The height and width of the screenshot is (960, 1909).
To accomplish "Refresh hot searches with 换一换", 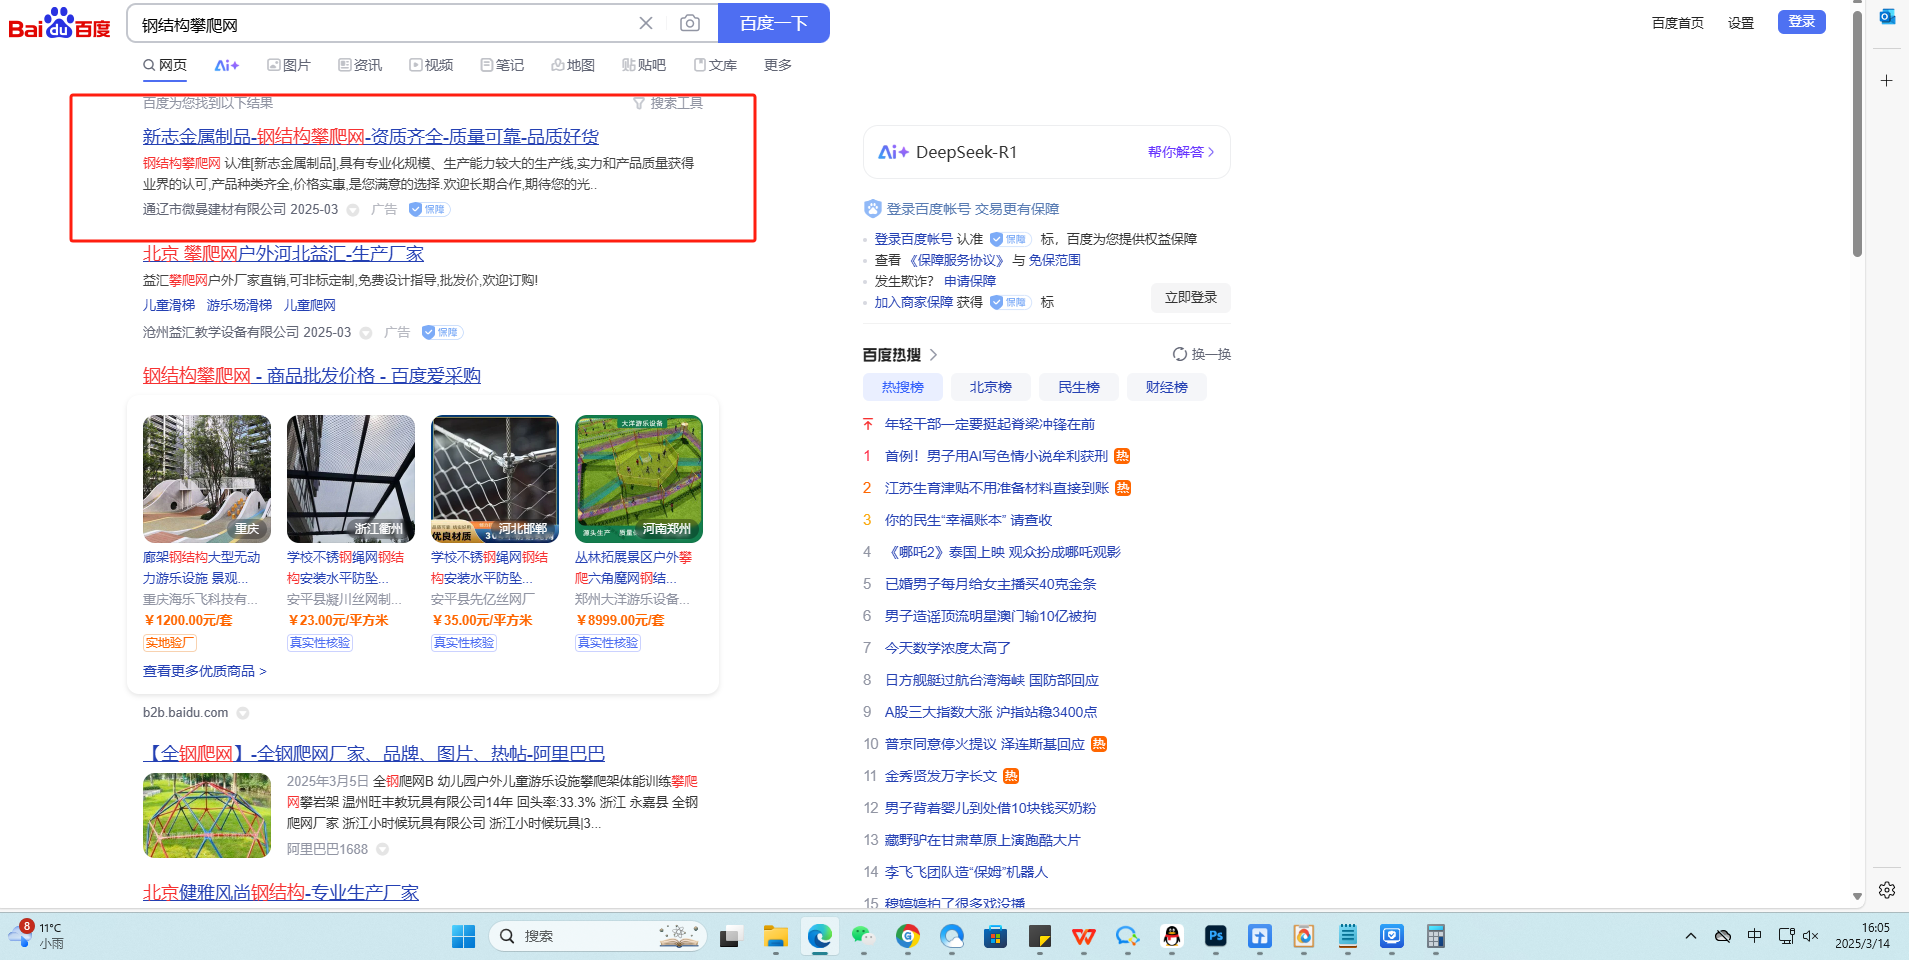I will pyautogui.click(x=1201, y=354).
